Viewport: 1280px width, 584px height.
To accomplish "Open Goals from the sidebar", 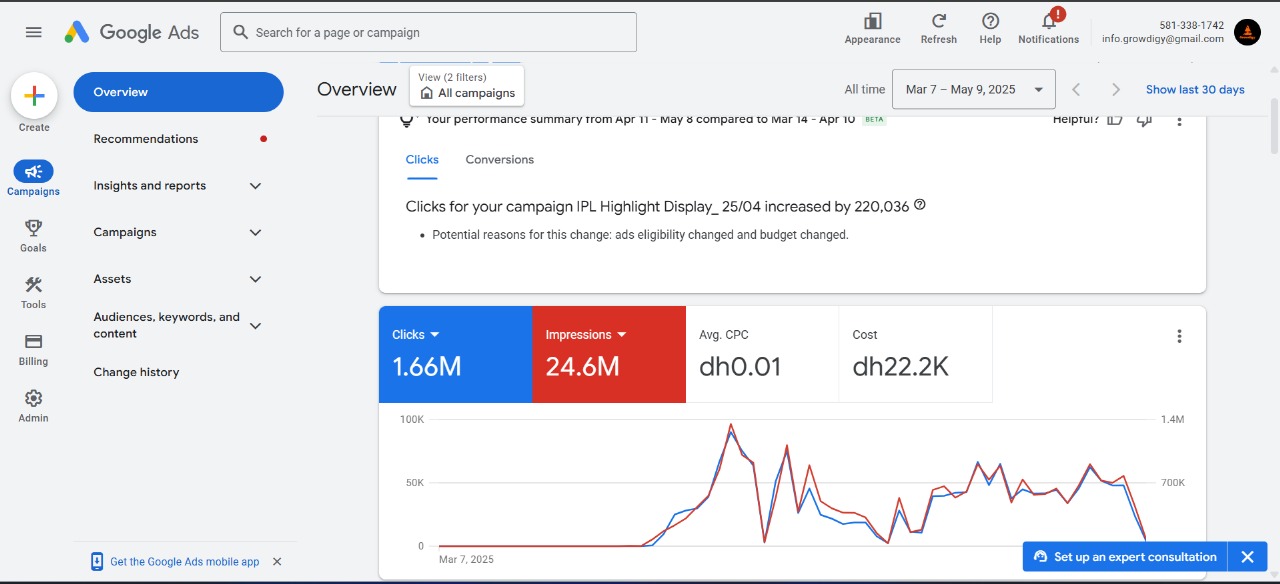I will tap(33, 234).
